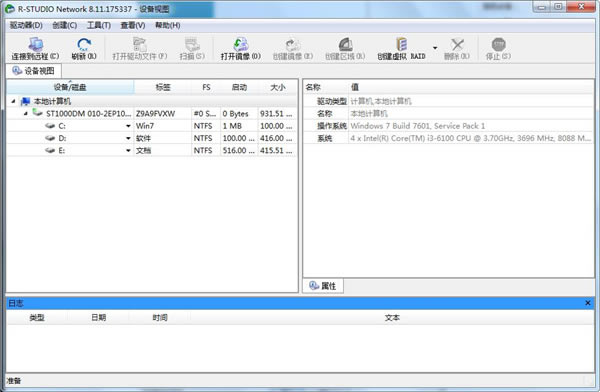This screenshot has height=392, width=600.
Task: Open the Help (H) menu
Action: click(168, 25)
